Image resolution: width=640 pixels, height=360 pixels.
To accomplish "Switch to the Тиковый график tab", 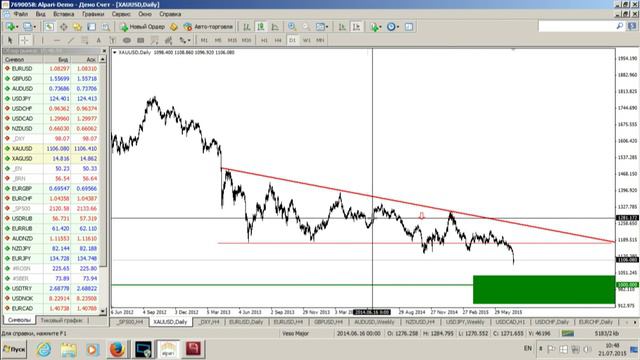I will point(61,321).
